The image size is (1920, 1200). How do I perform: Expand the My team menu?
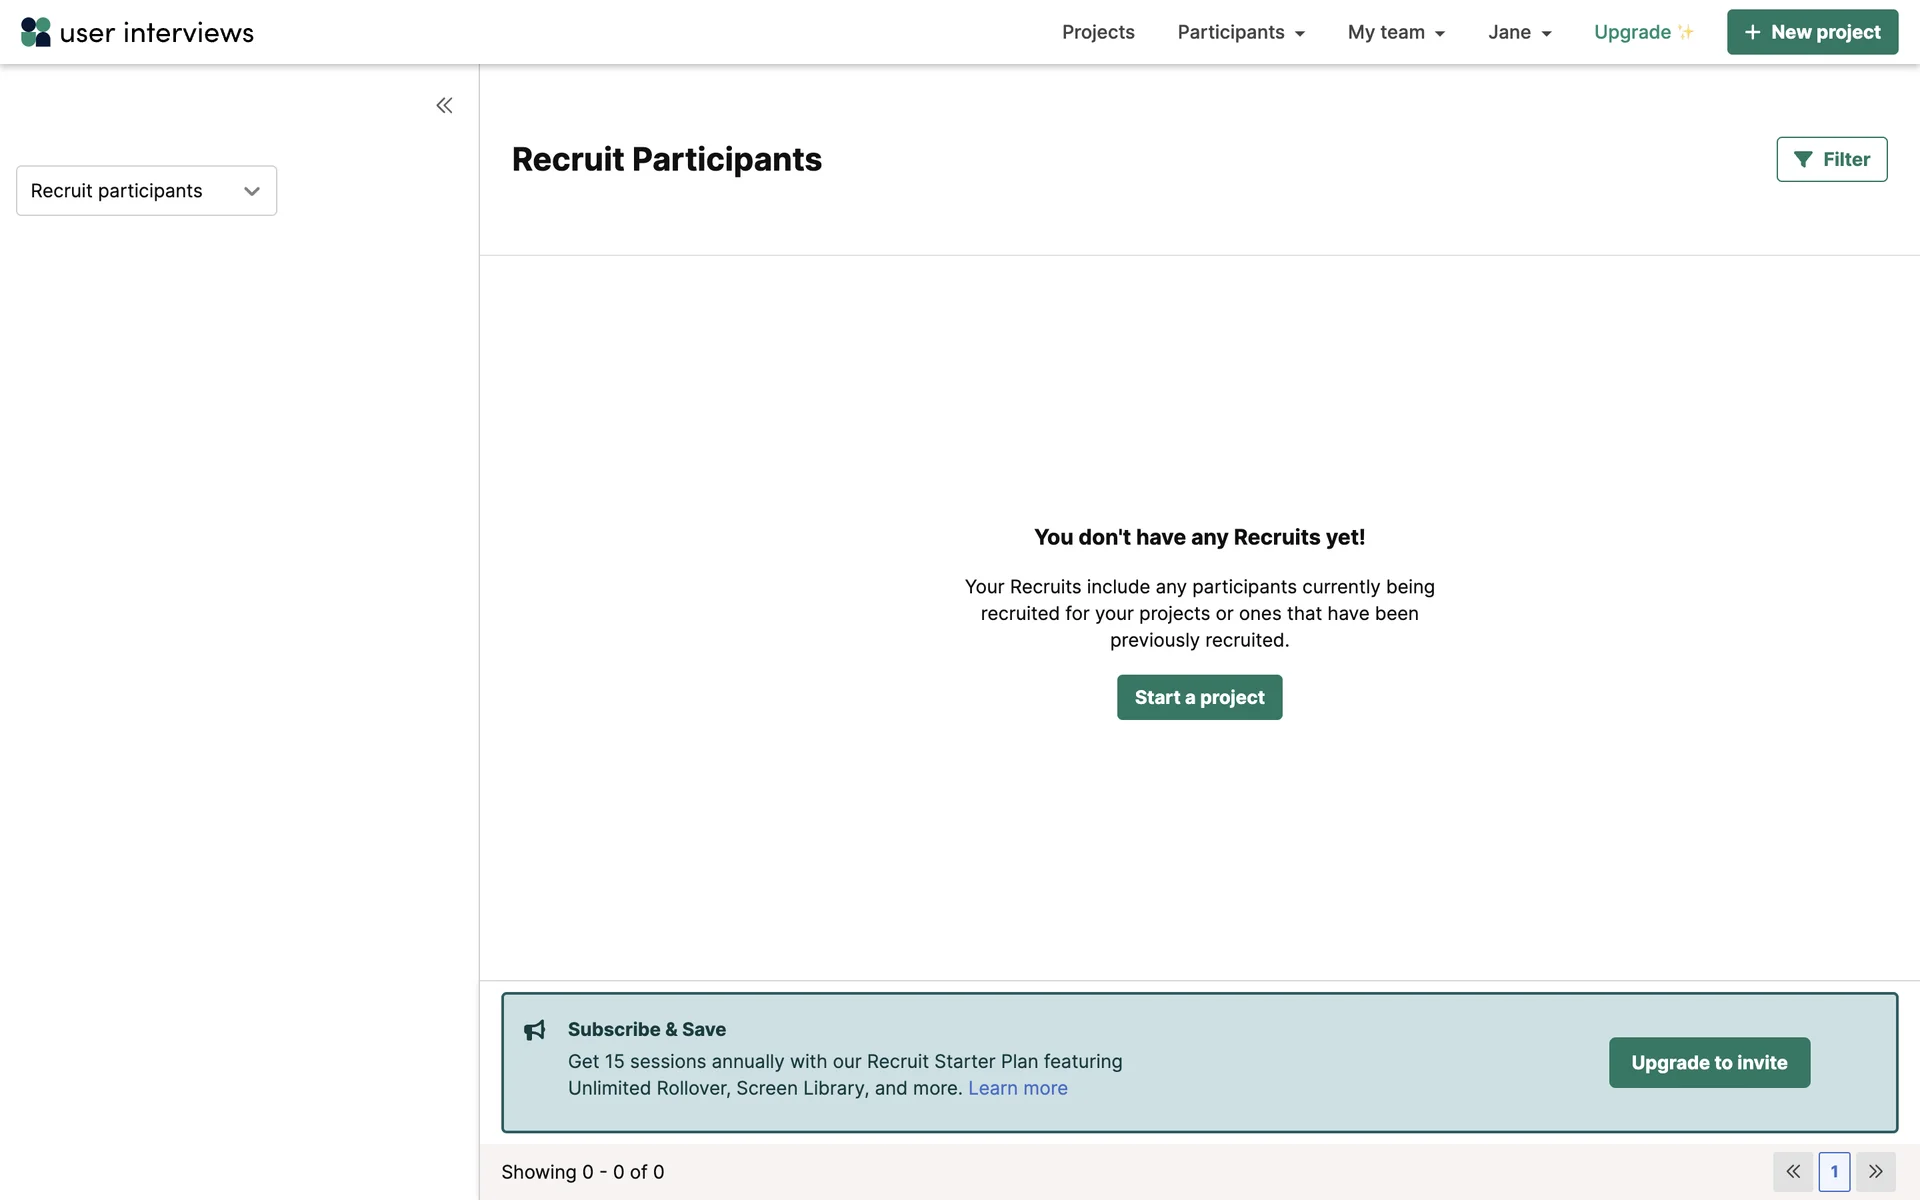[x=1396, y=32]
